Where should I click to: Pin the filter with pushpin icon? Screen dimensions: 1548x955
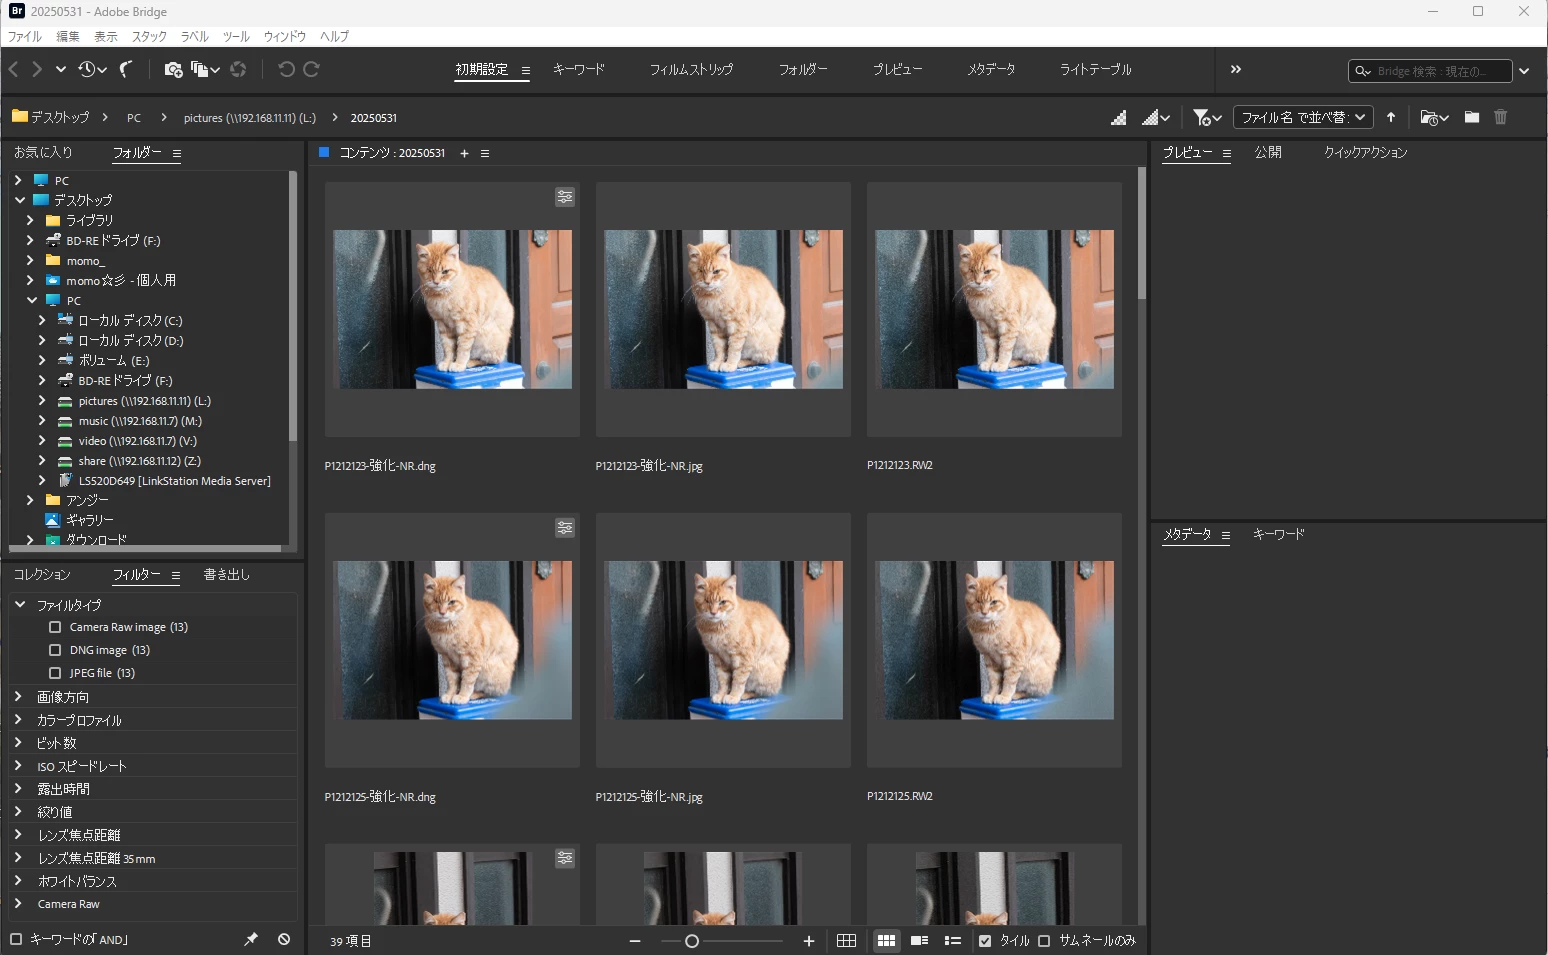pyautogui.click(x=251, y=939)
